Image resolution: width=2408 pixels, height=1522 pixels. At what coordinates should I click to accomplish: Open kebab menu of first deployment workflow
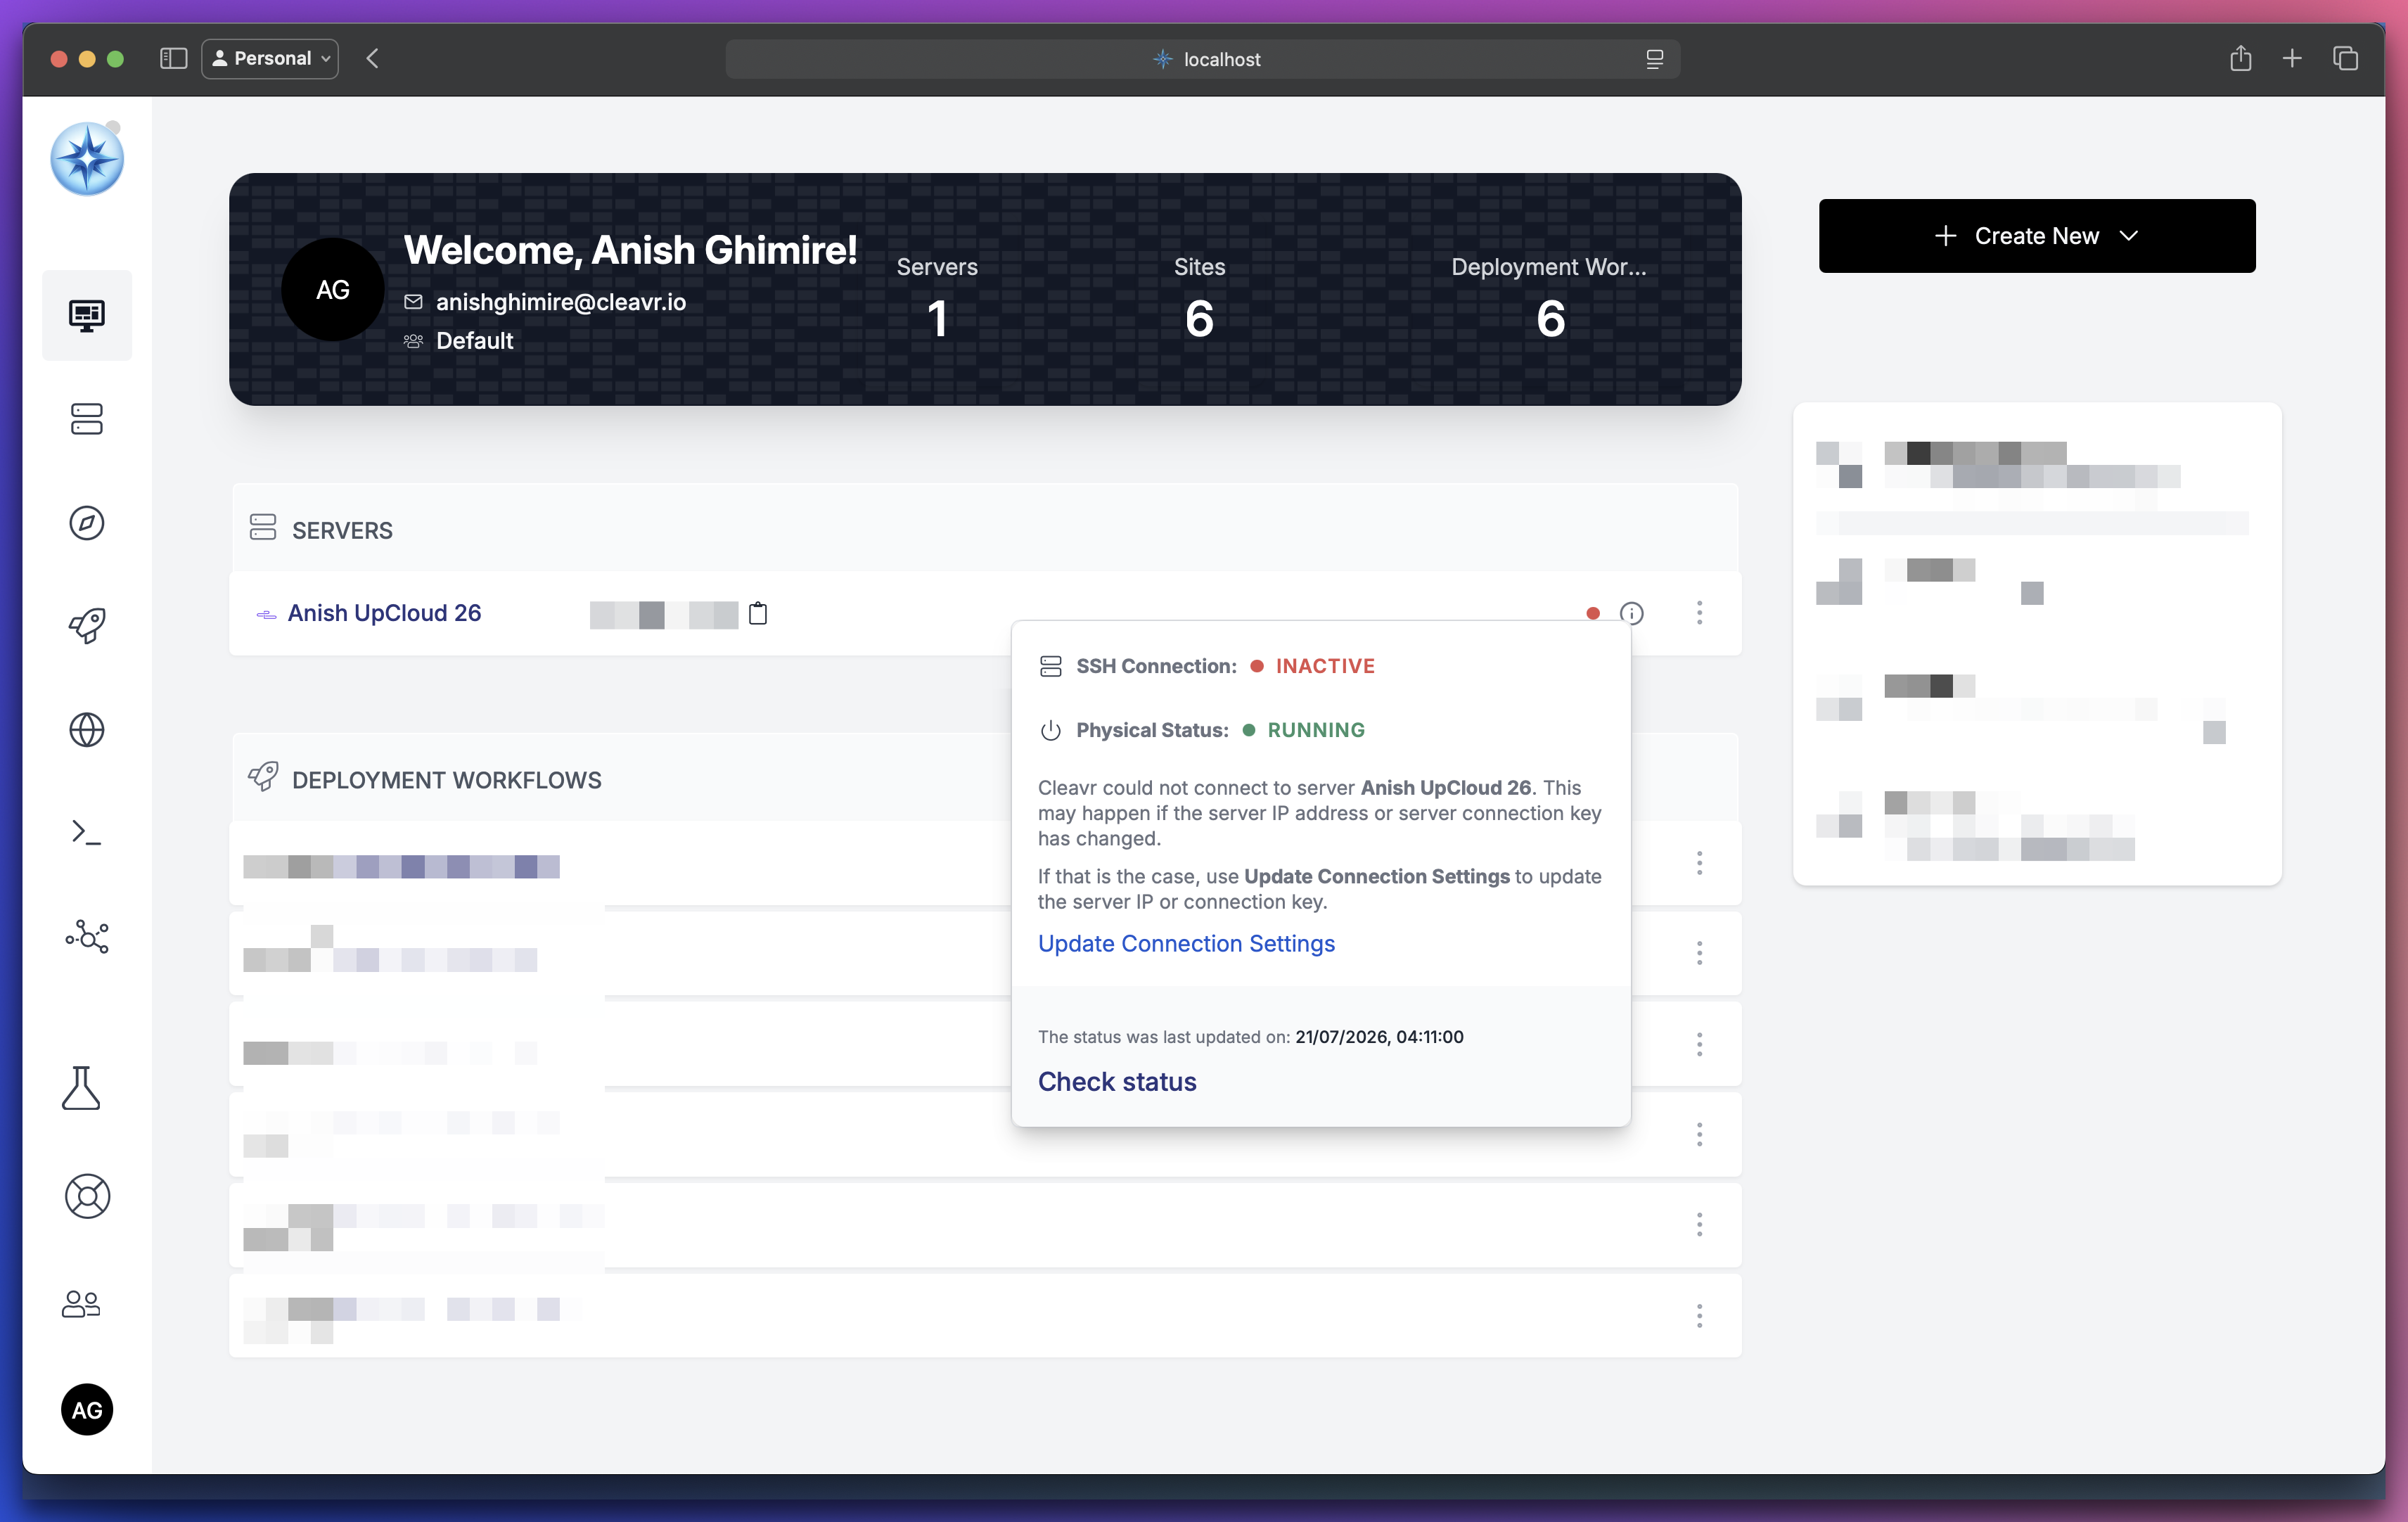pyautogui.click(x=1699, y=863)
